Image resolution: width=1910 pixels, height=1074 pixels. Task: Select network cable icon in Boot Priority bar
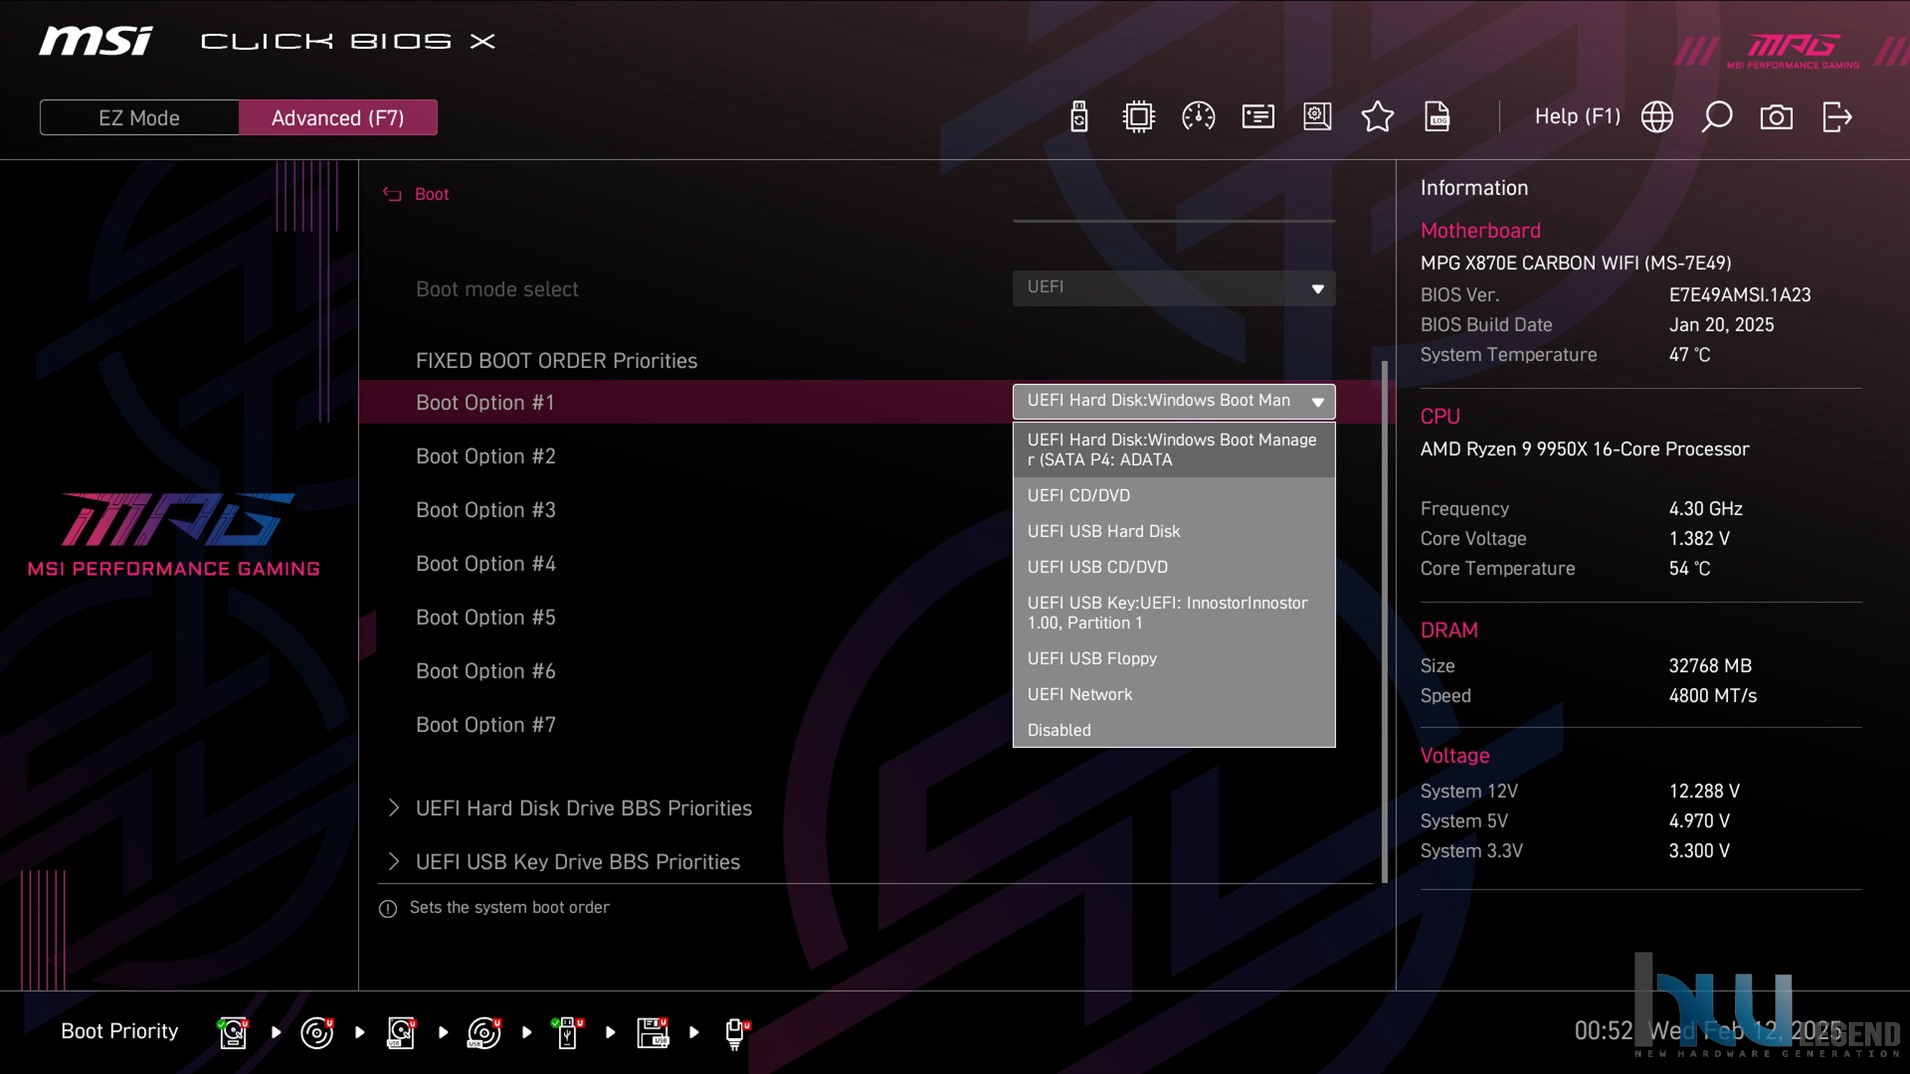click(x=736, y=1032)
